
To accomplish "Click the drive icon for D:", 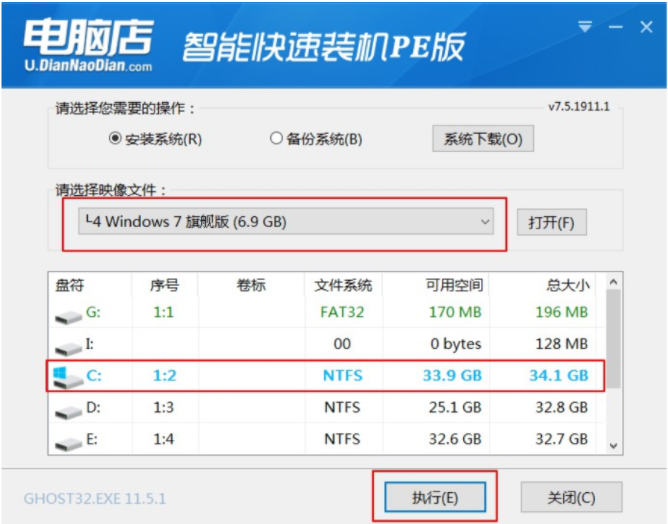I will click(68, 412).
